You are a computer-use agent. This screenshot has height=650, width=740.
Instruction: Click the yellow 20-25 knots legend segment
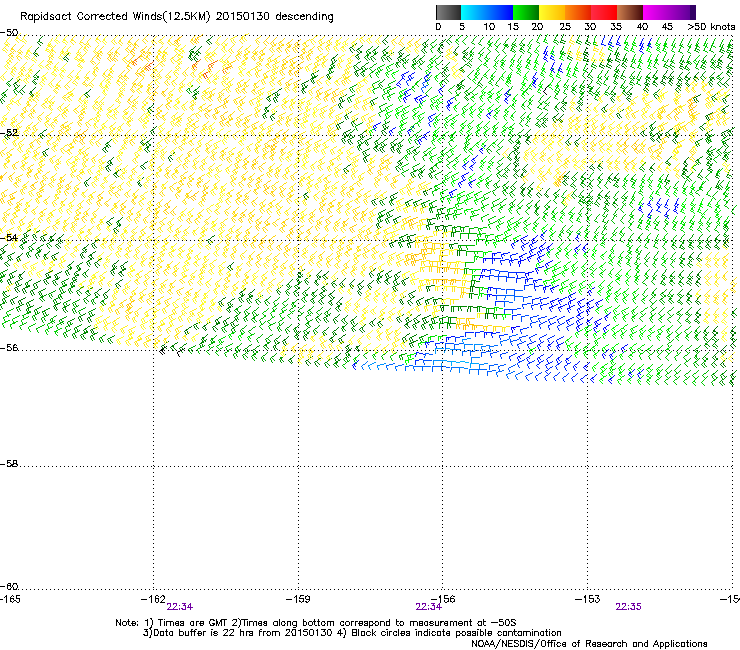(x=552, y=12)
